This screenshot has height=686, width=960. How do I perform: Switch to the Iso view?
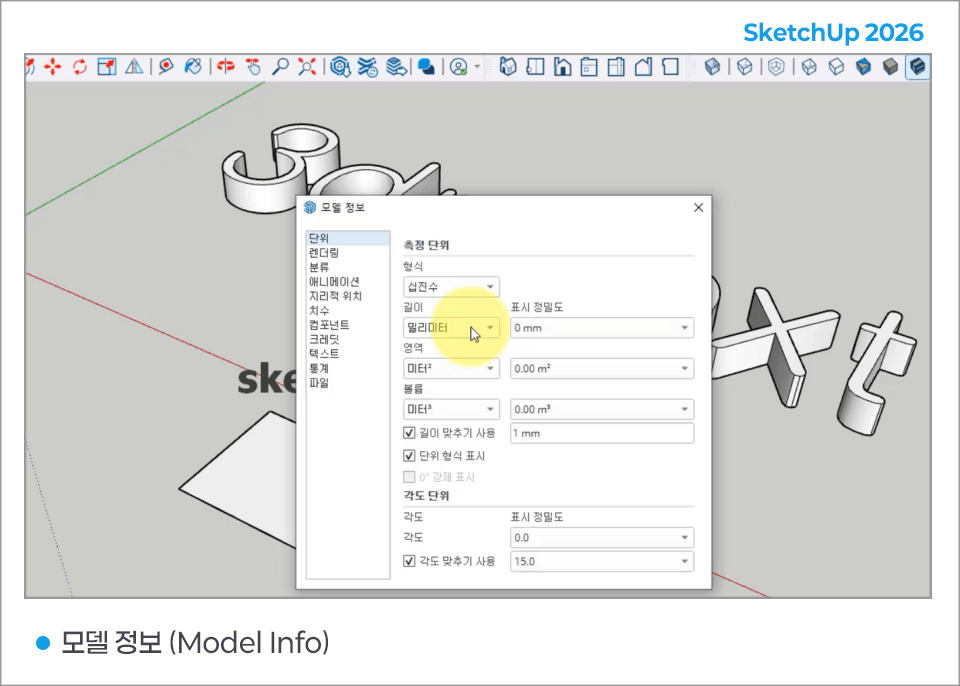point(508,66)
